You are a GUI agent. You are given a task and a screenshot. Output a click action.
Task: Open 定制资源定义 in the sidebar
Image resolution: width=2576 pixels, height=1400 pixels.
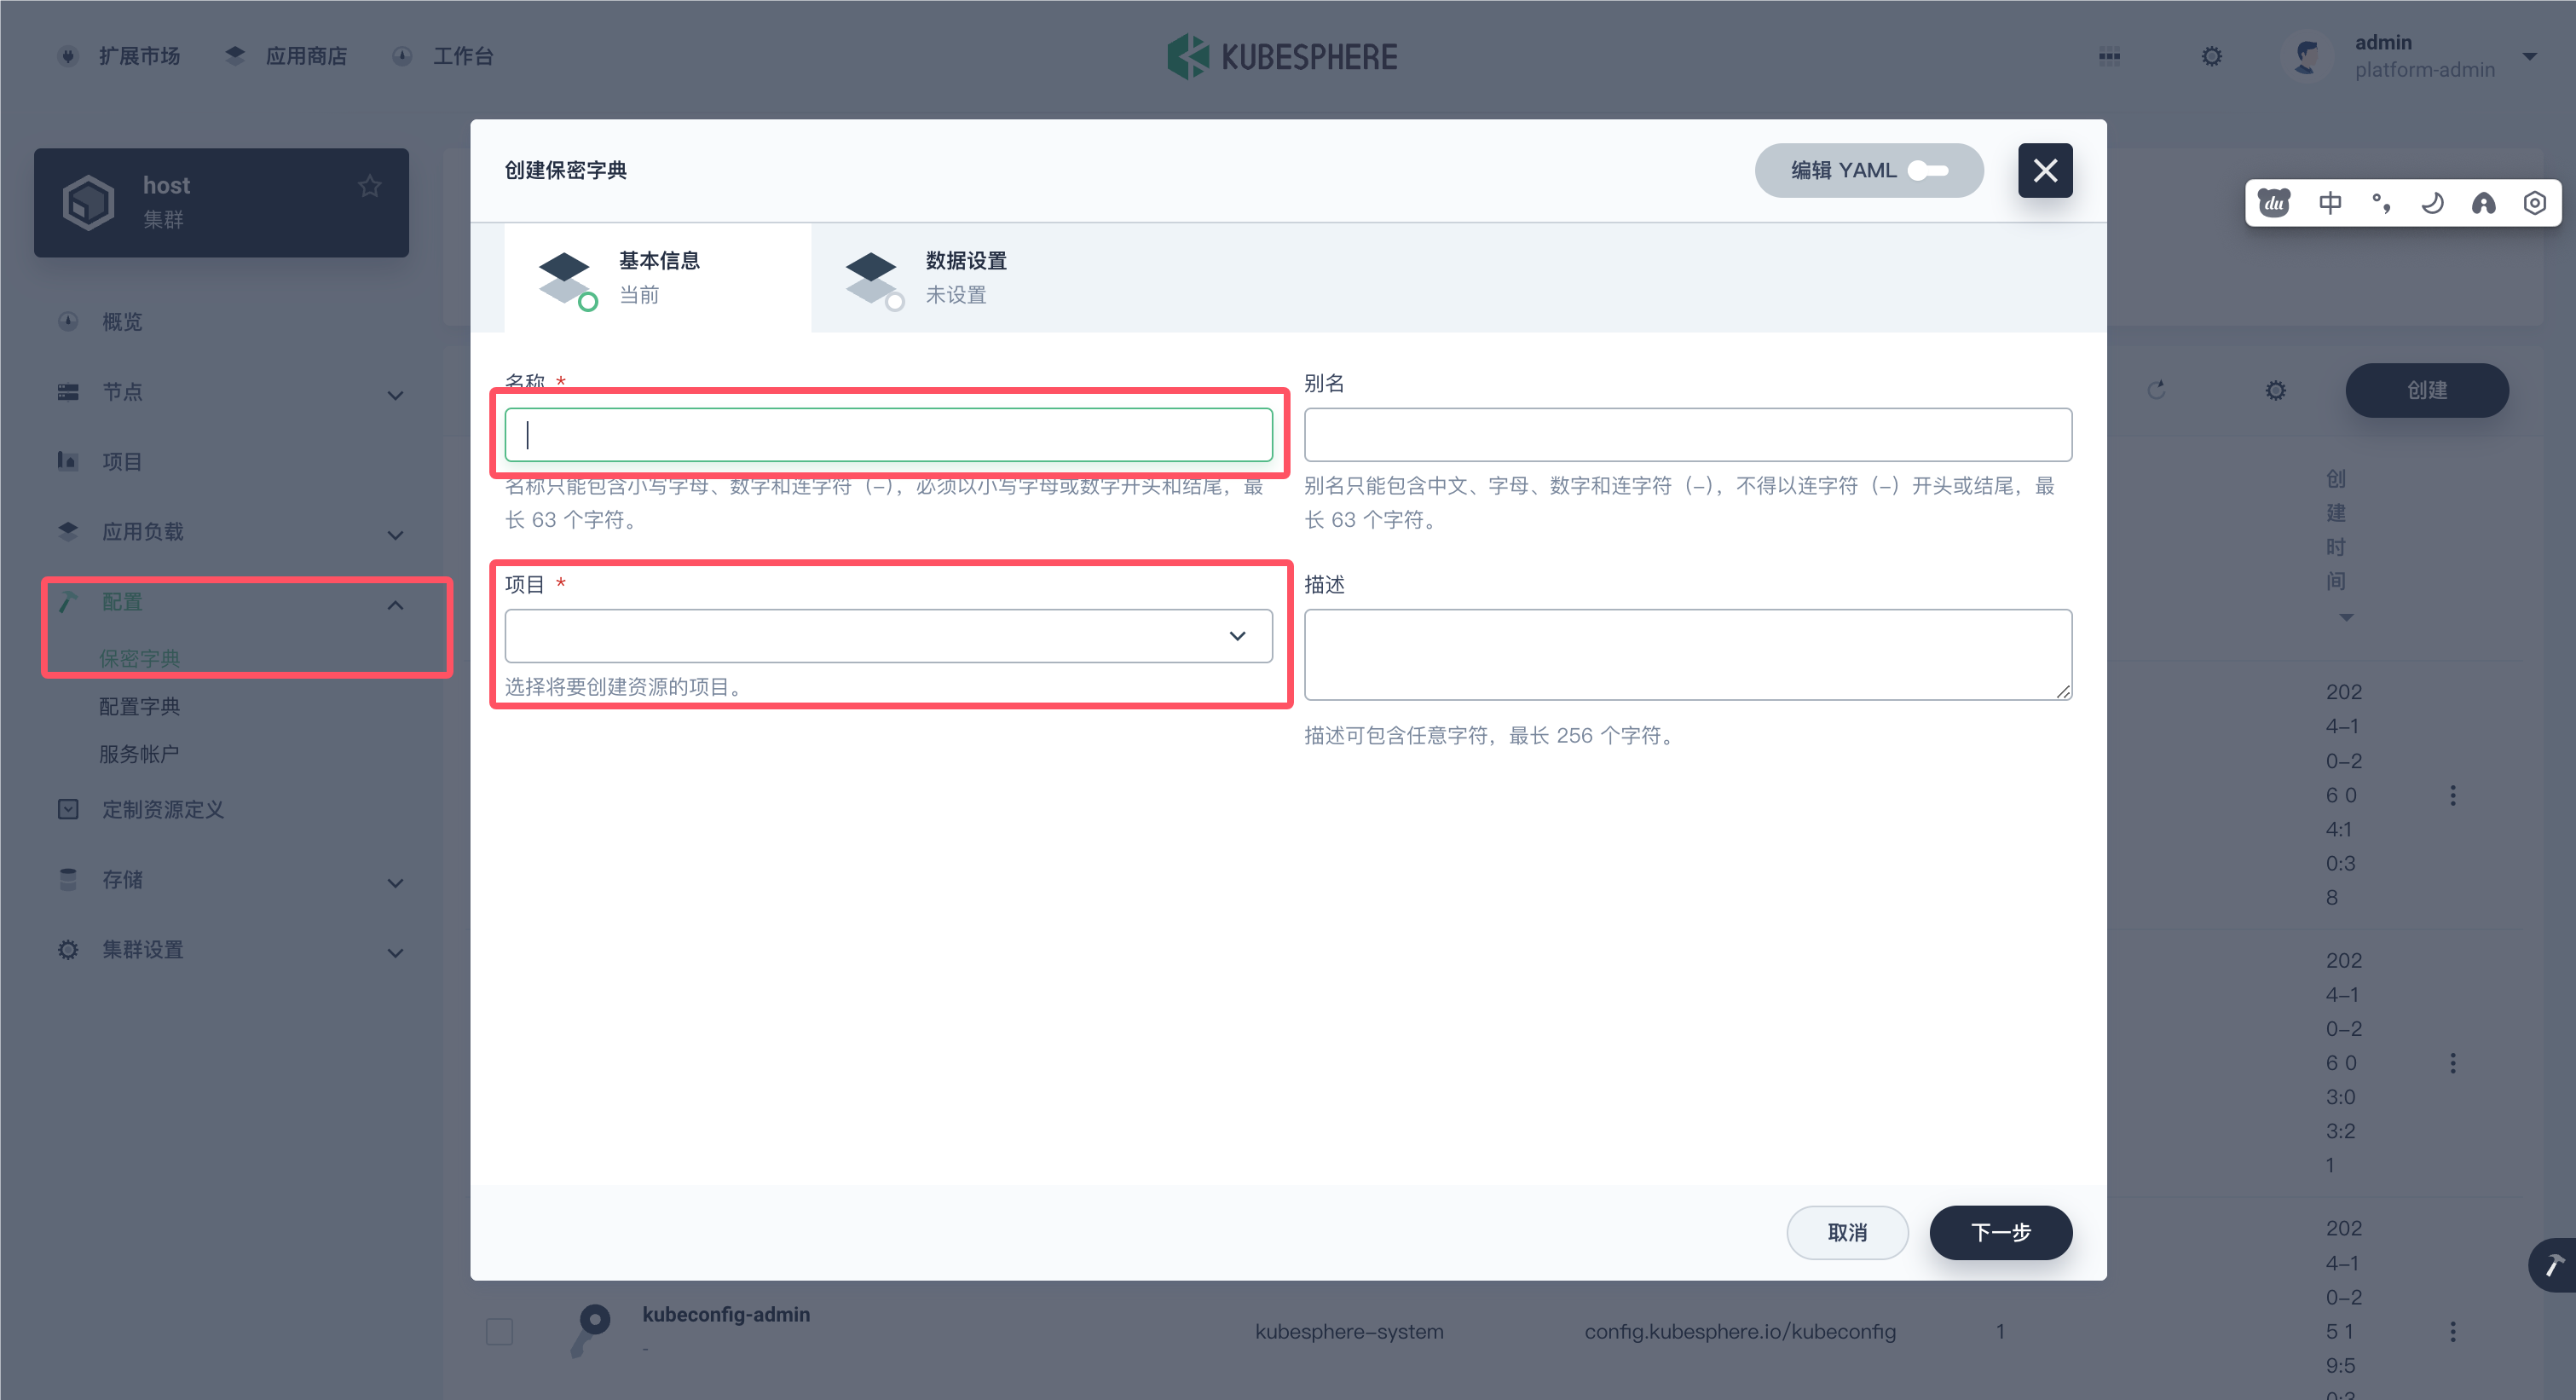coord(163,809)
